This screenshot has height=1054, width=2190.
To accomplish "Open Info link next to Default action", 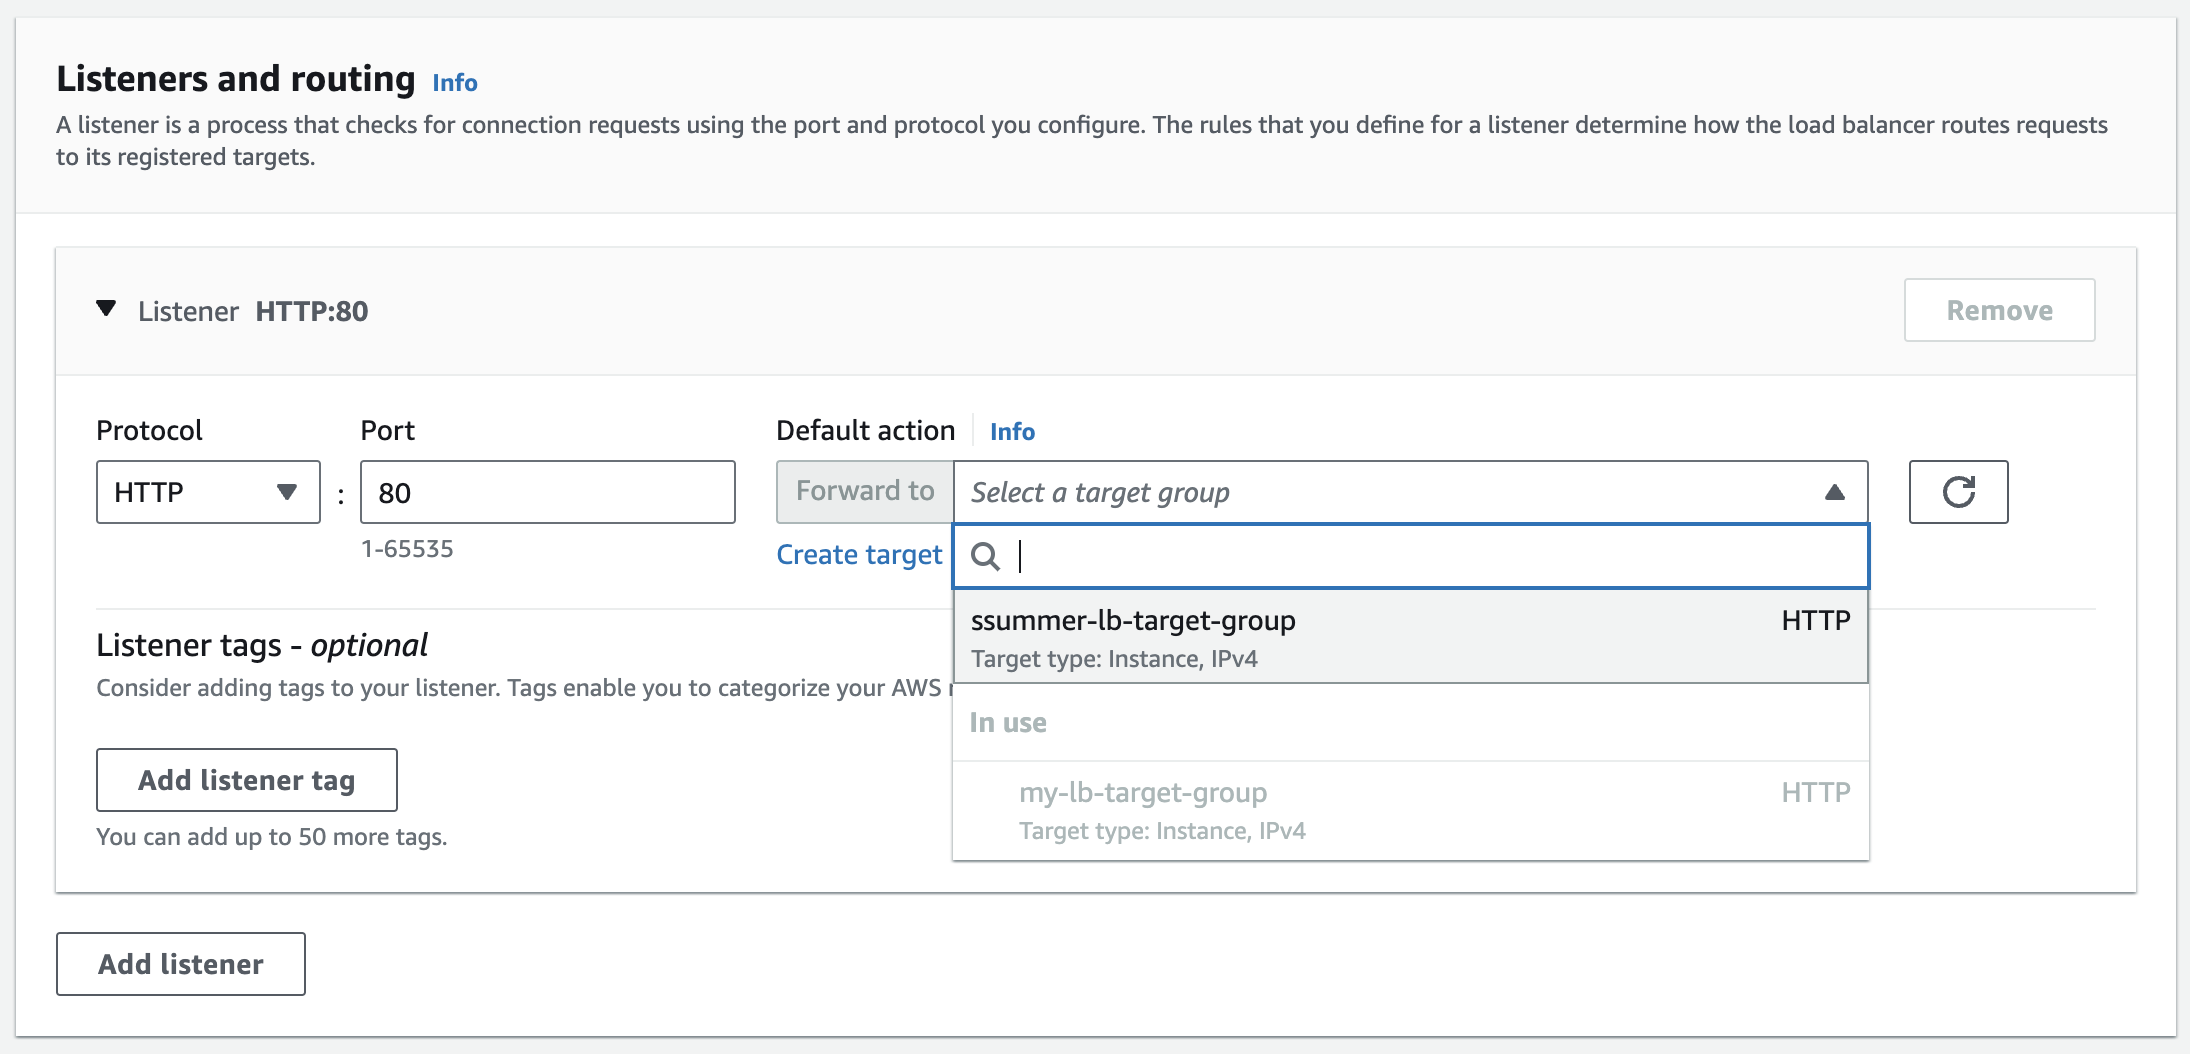I will coord(1012,432).
